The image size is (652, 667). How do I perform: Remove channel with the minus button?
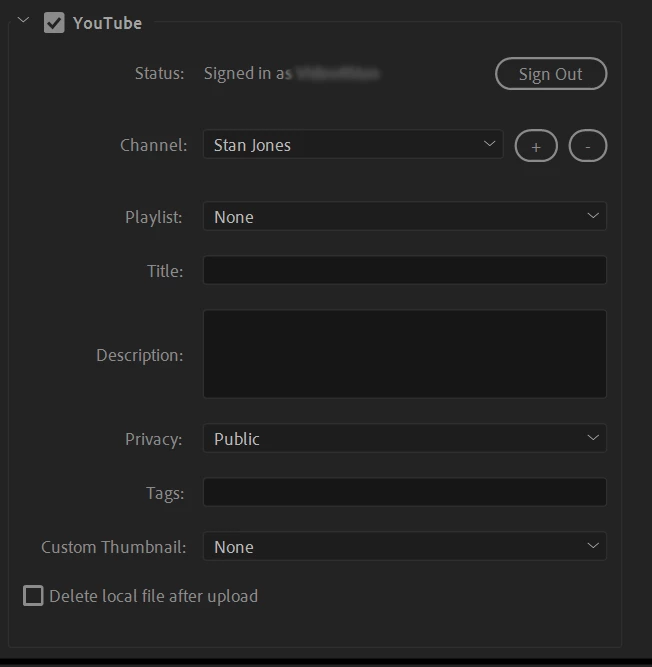[x=588, y=146]
